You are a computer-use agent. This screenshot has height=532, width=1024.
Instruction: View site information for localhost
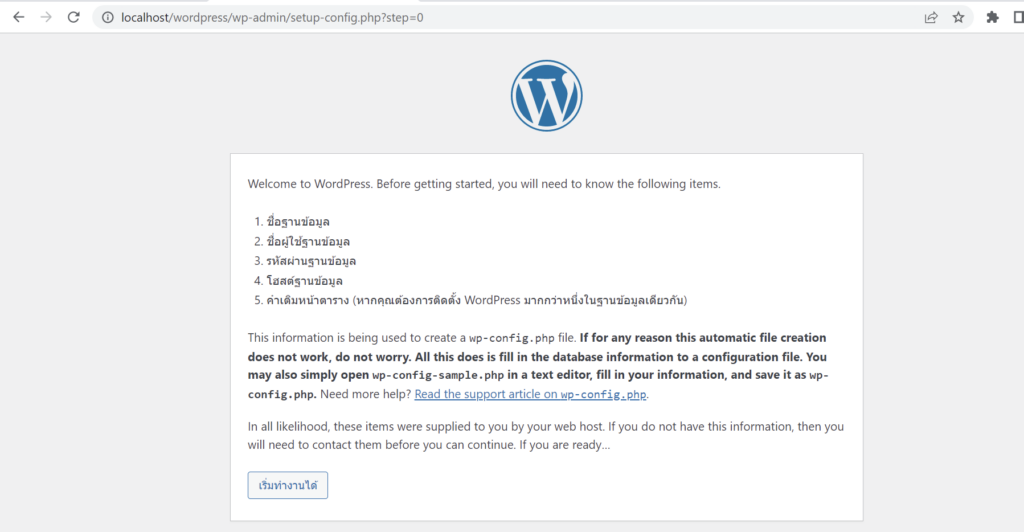coord(106,17)
